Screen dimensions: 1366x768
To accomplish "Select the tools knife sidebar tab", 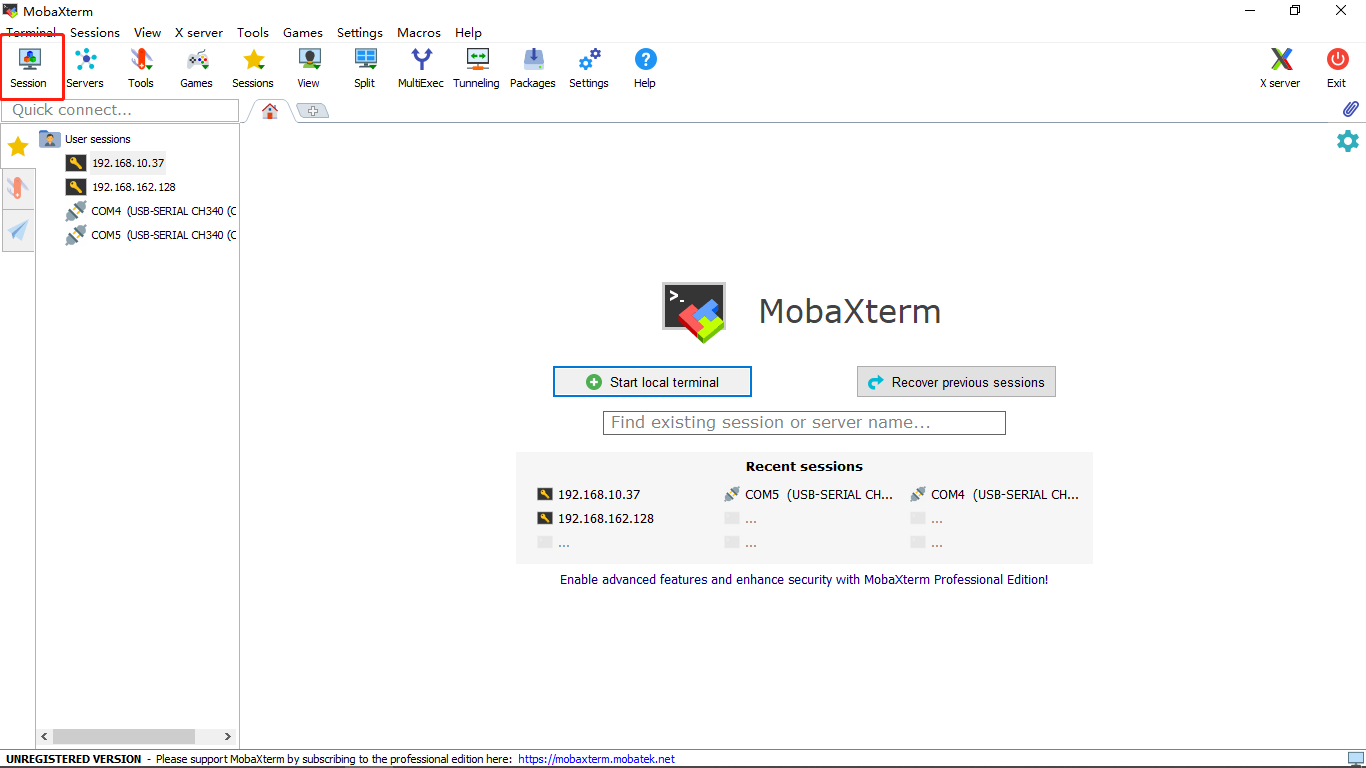I will (x=18, y=188).
